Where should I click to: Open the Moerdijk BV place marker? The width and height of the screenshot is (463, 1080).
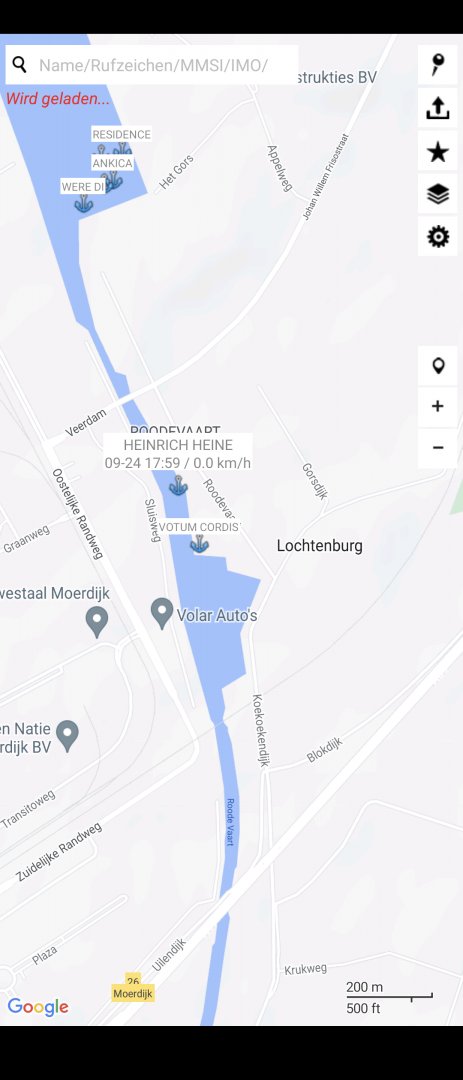(x=67, y=736)
